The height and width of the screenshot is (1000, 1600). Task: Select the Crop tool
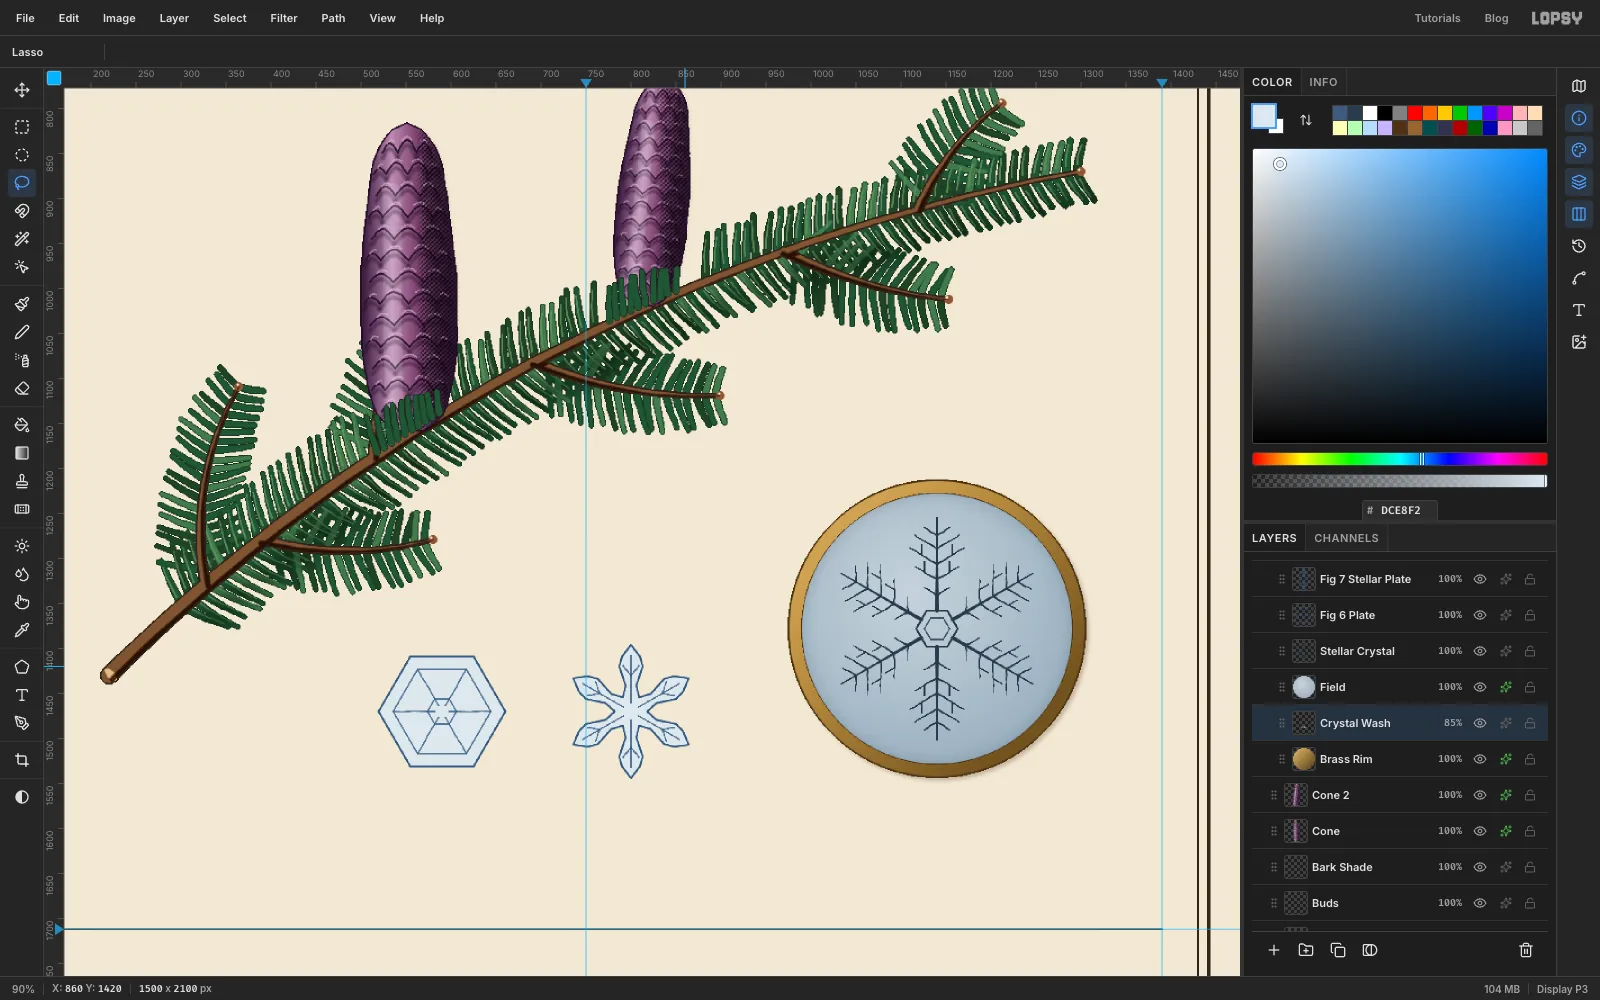click(x=22, y=760)
